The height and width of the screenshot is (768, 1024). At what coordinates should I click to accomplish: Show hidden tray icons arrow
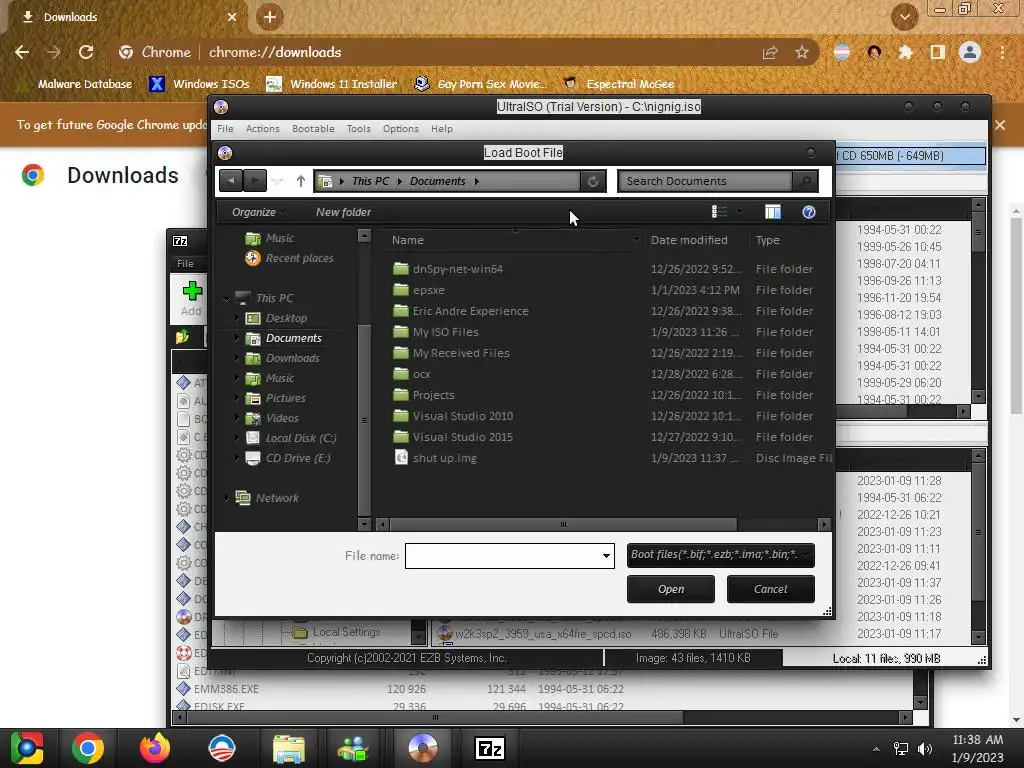(876, 749)
